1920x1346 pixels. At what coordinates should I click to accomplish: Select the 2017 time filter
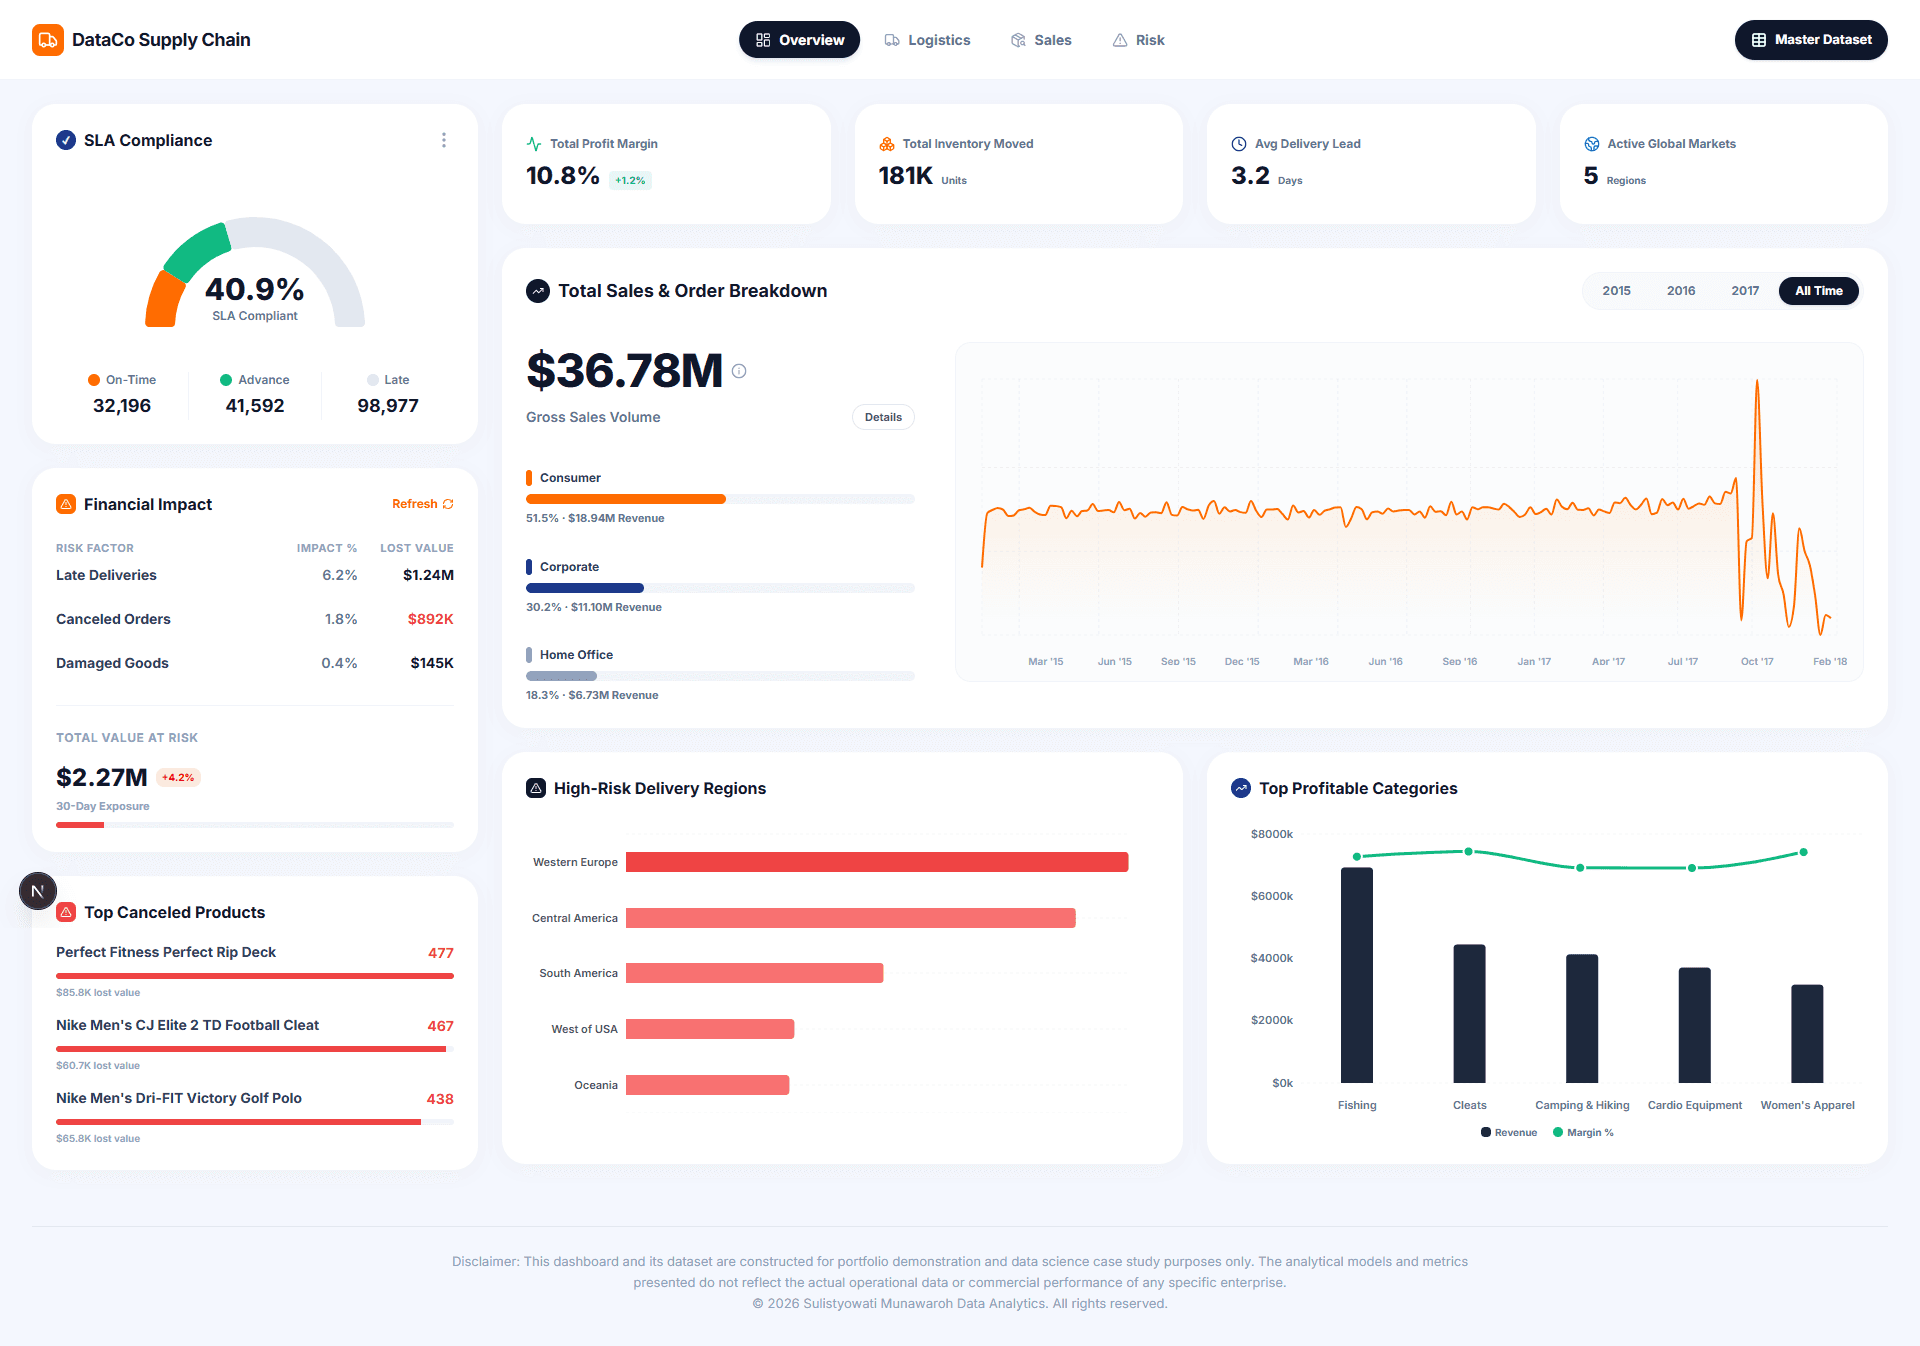click(x=1745, y=291)
